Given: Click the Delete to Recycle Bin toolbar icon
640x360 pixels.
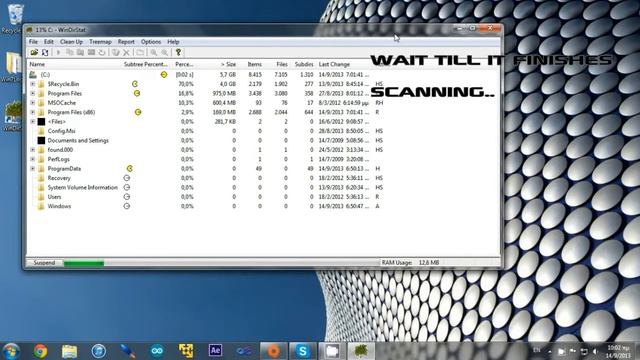Looking at the screenshot, I should 116,52.
